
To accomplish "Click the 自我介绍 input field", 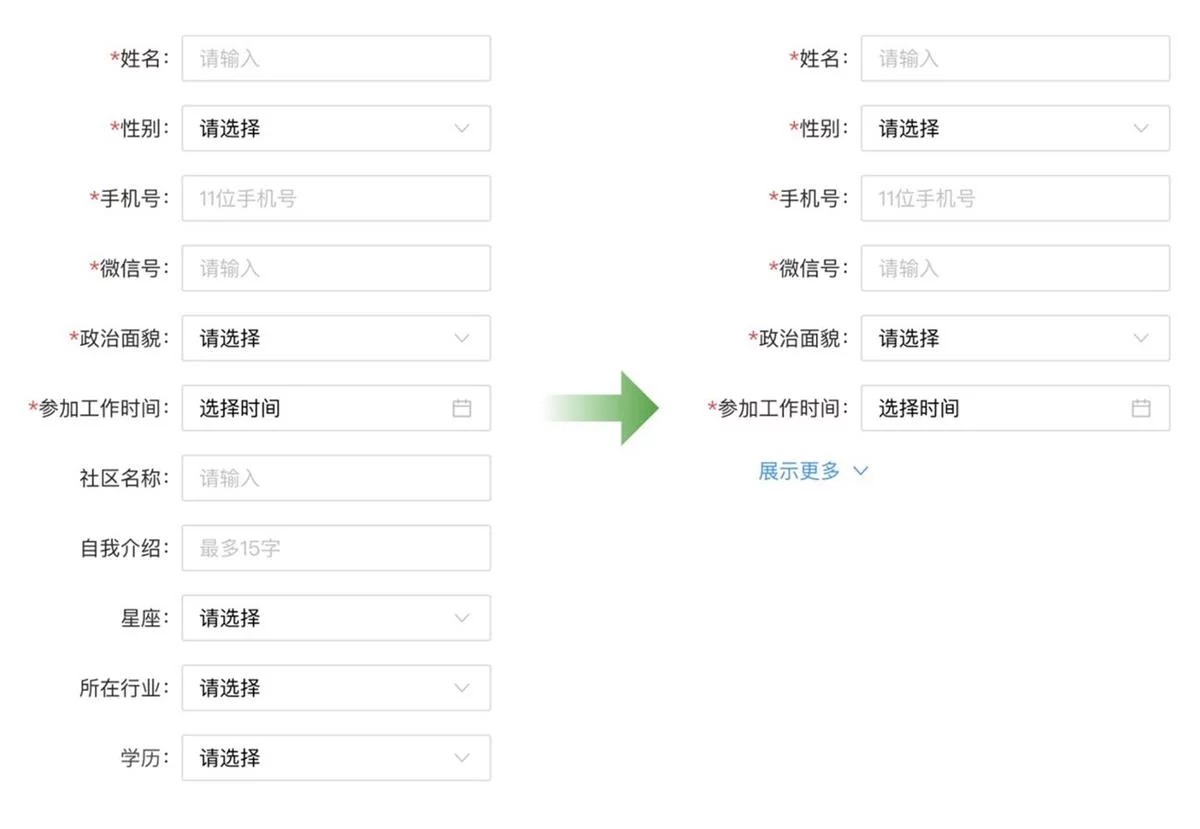I will point(336,548).
